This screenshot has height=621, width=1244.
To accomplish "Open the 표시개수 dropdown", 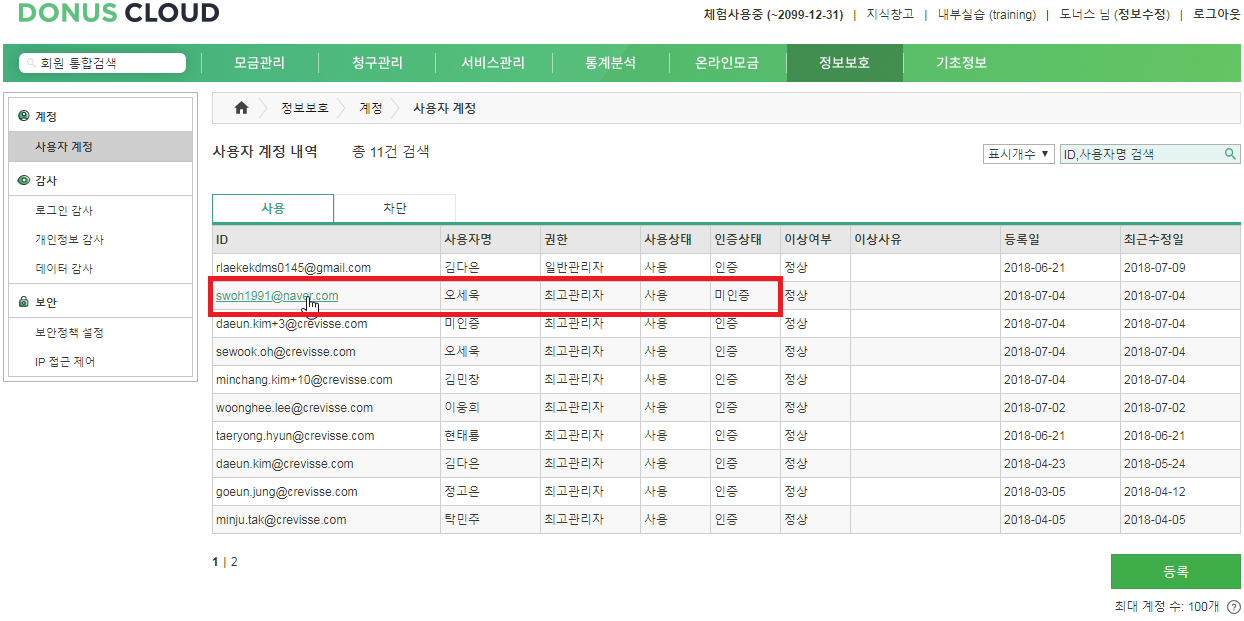I will pyautogui.click(x=1018, y=154).
